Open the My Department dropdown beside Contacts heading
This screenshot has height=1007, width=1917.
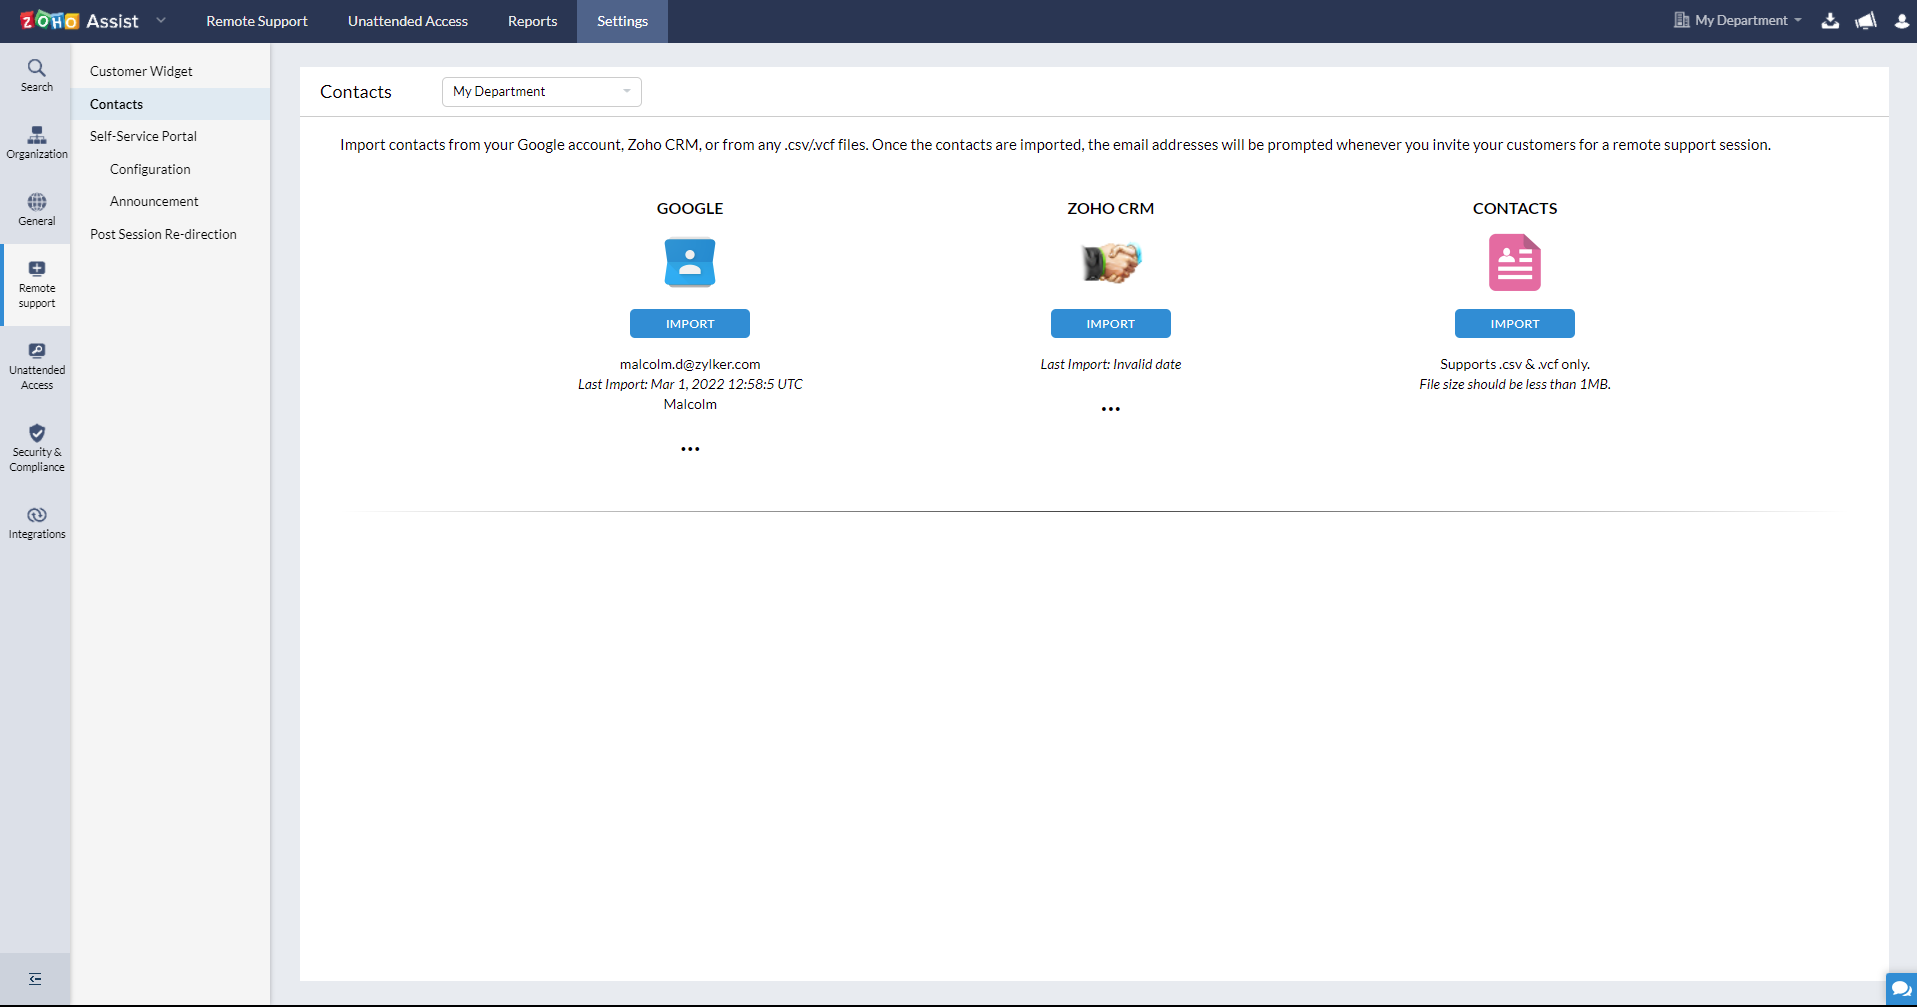tap(541, 91)
